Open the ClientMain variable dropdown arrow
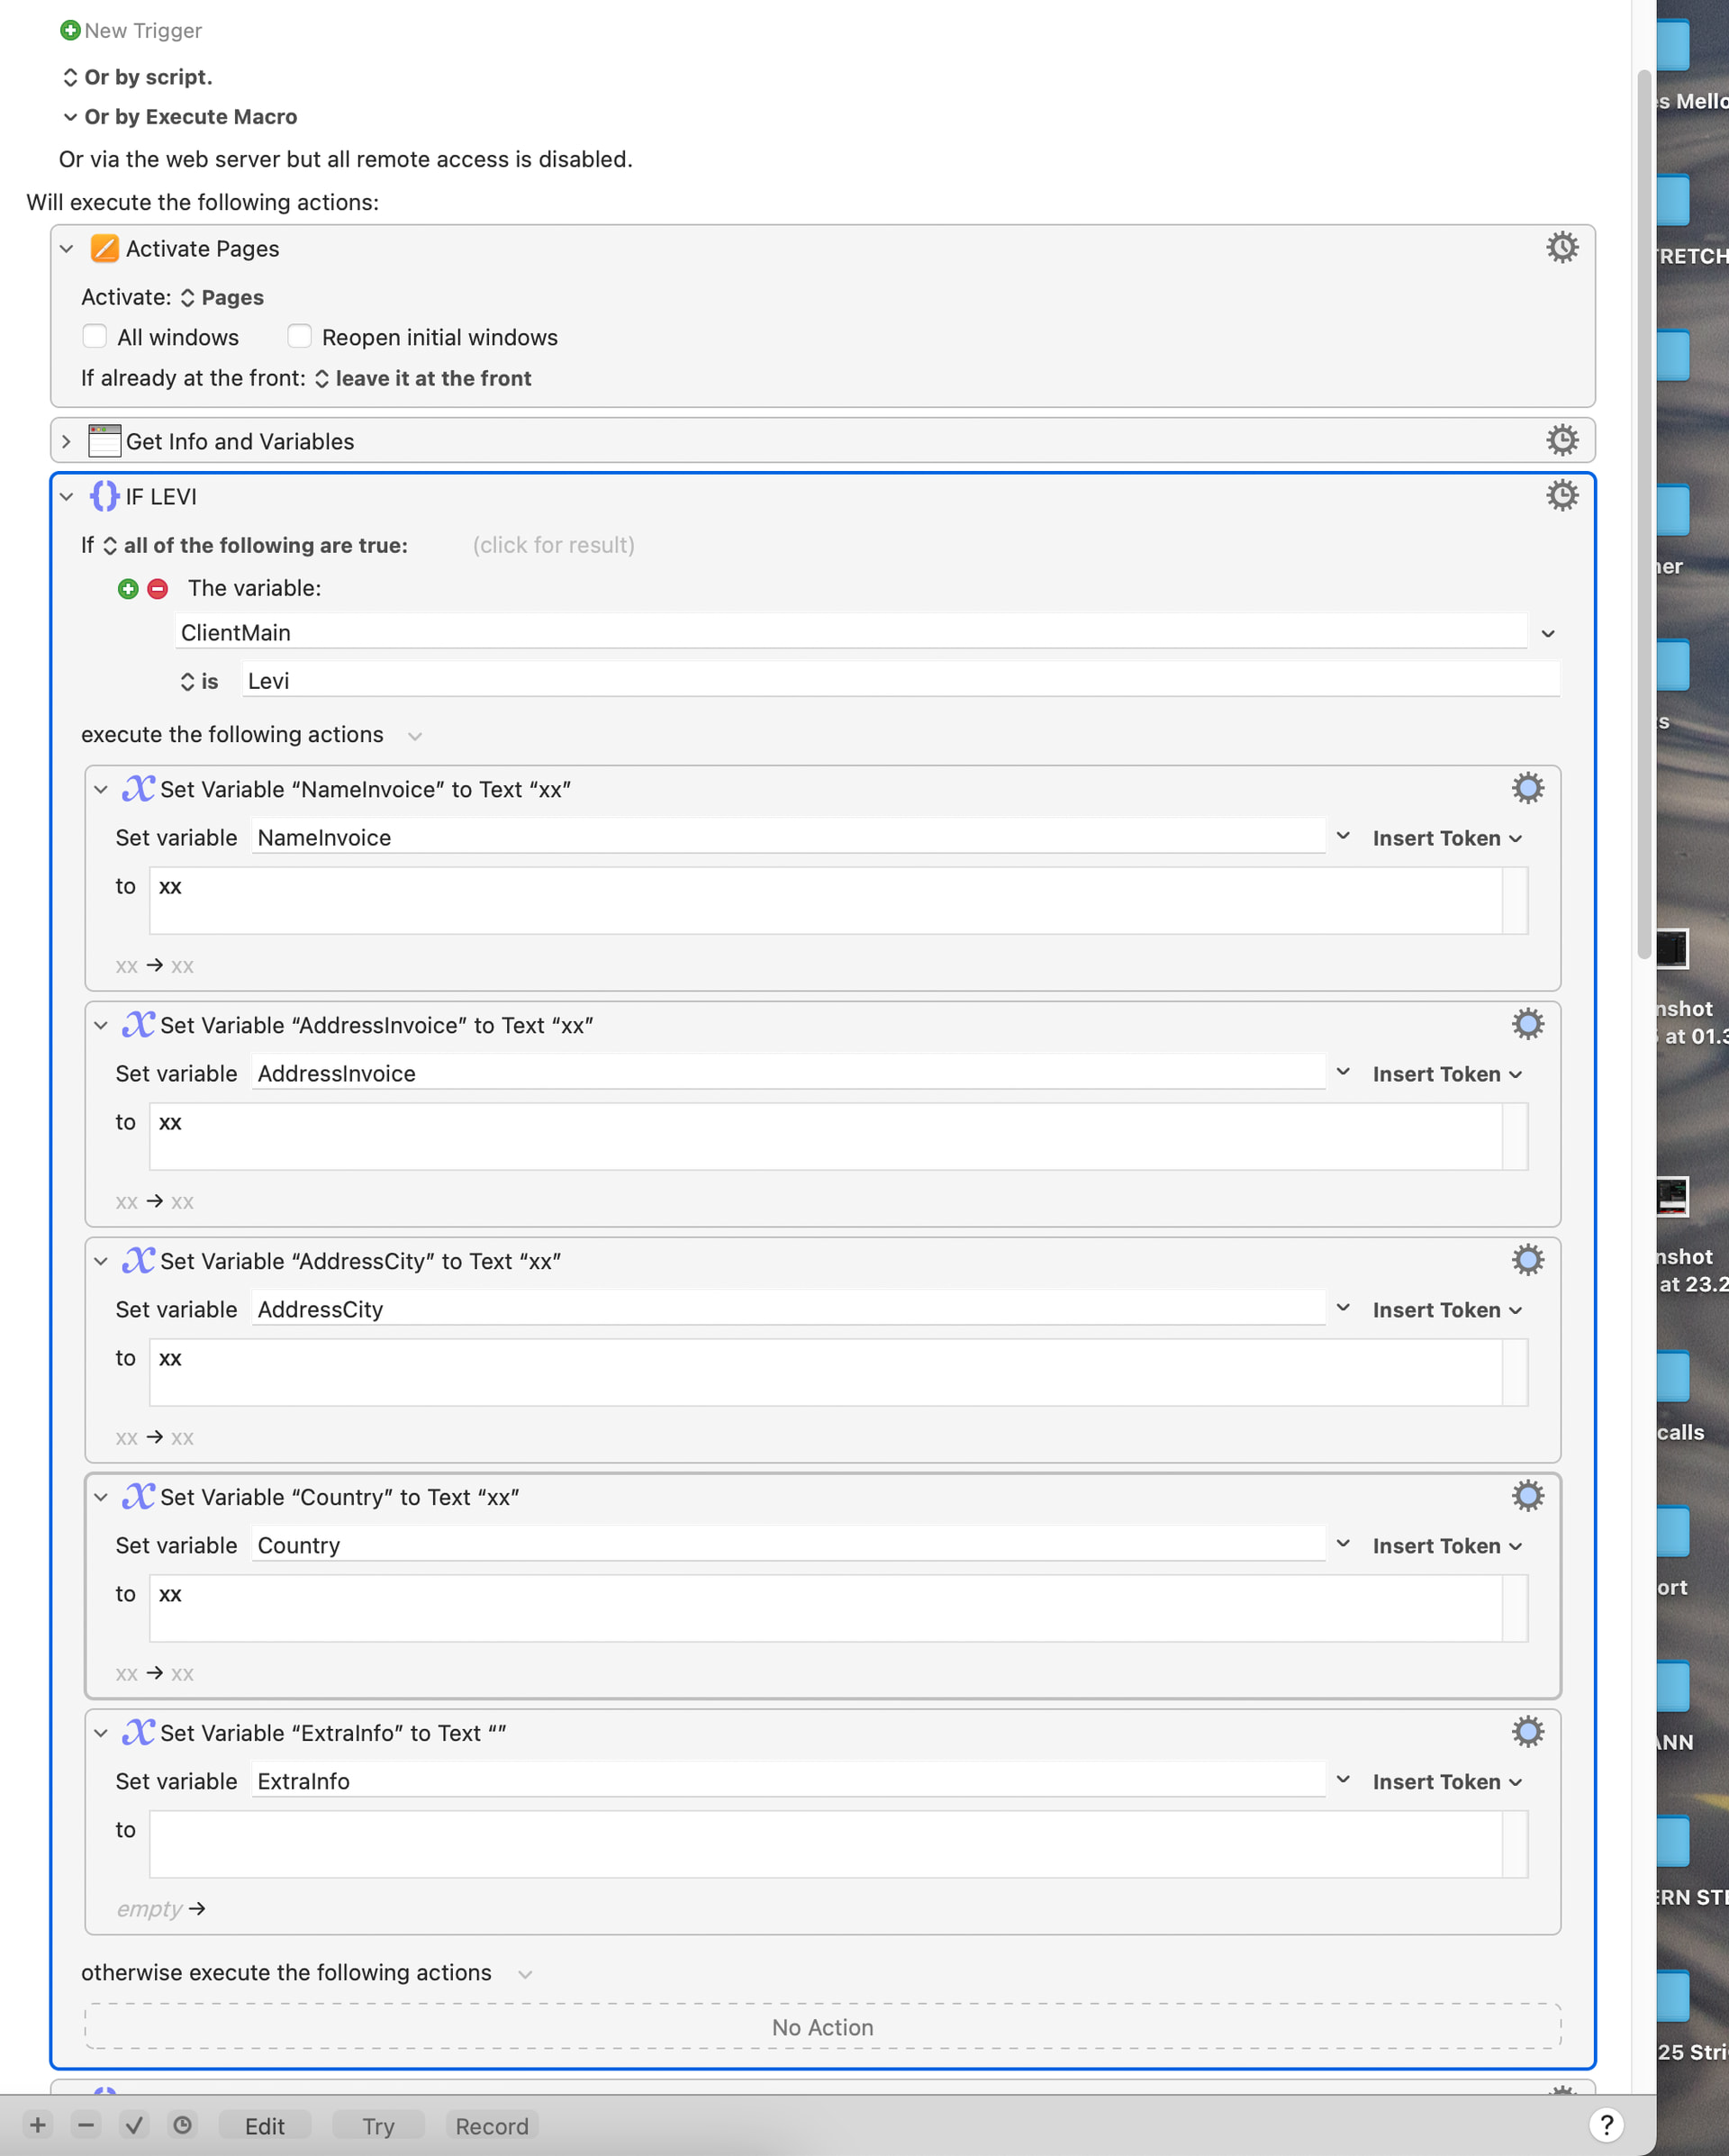 [x=1547, y=633]
